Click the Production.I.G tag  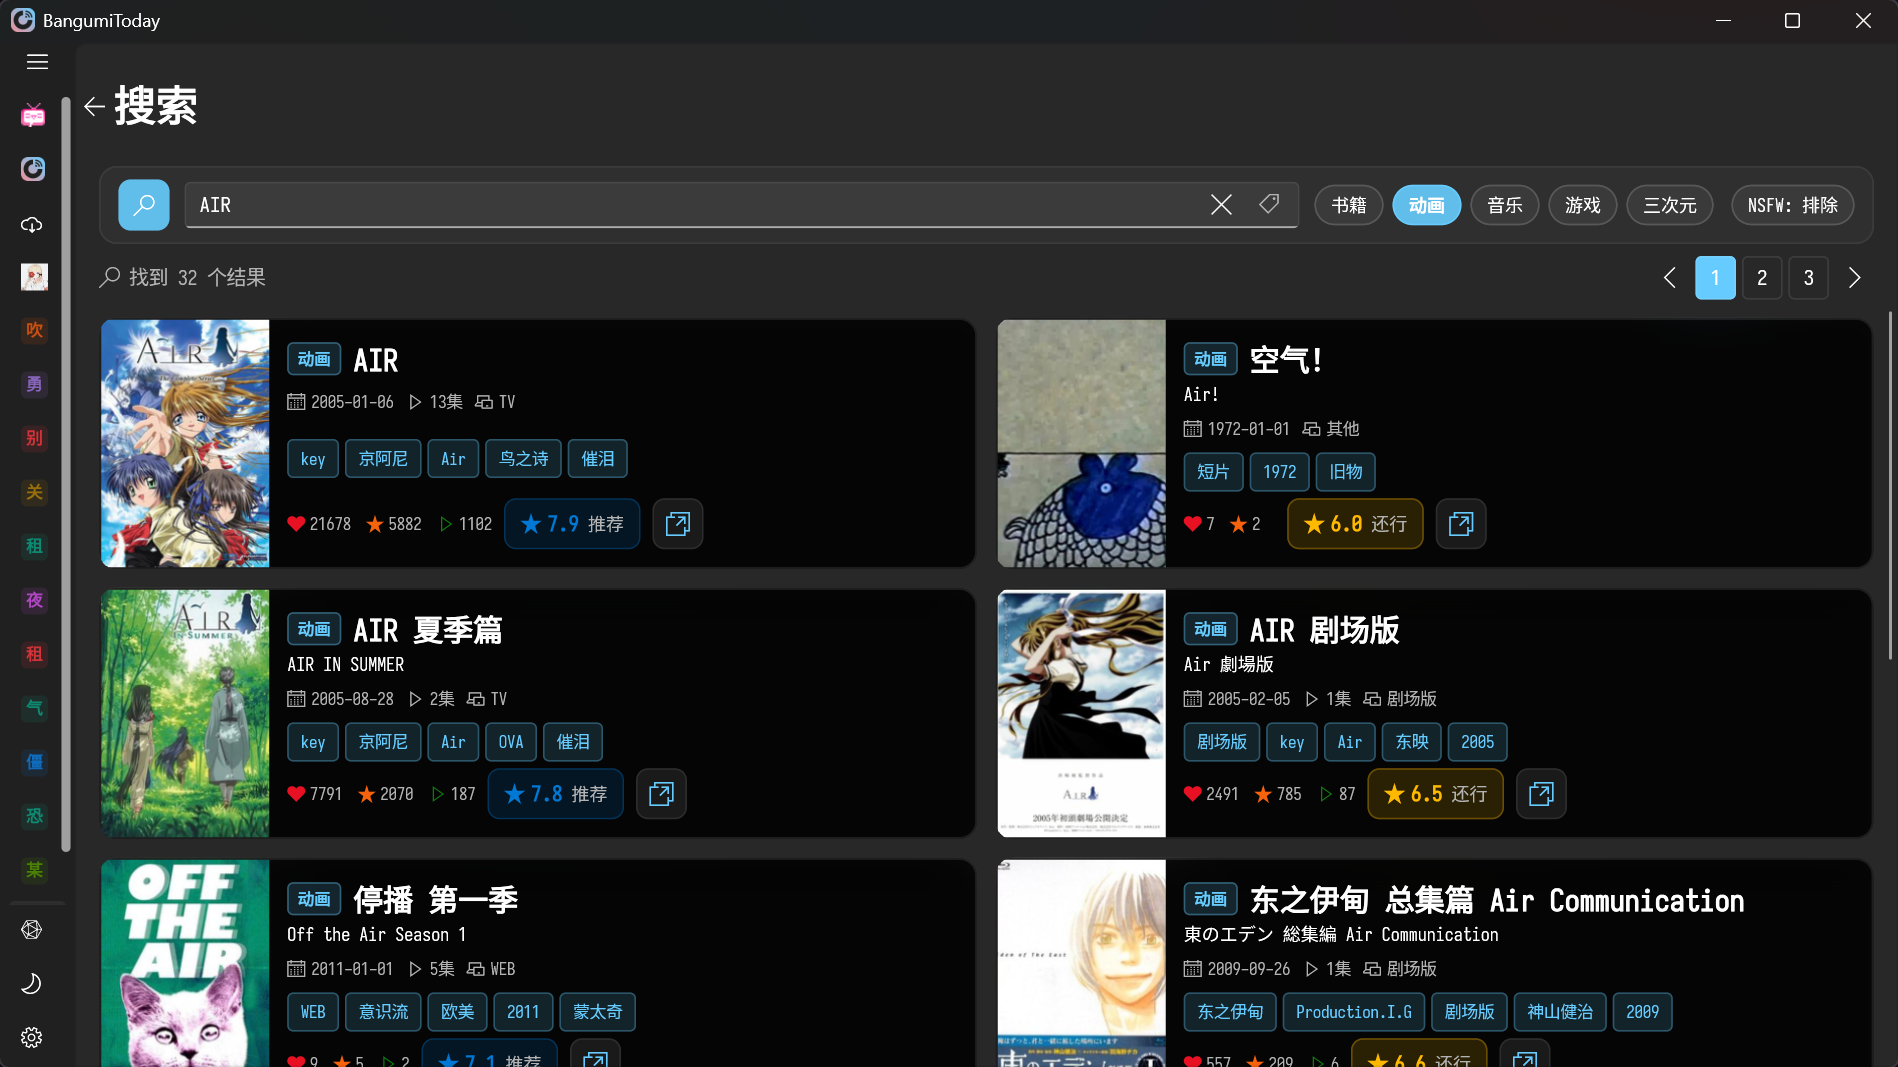[x=1354, y=1012]
